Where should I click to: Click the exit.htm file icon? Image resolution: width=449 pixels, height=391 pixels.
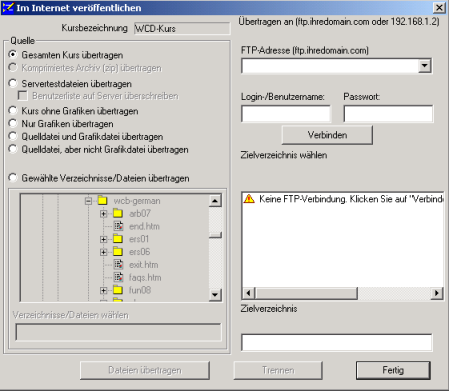(x=118, y=264)
